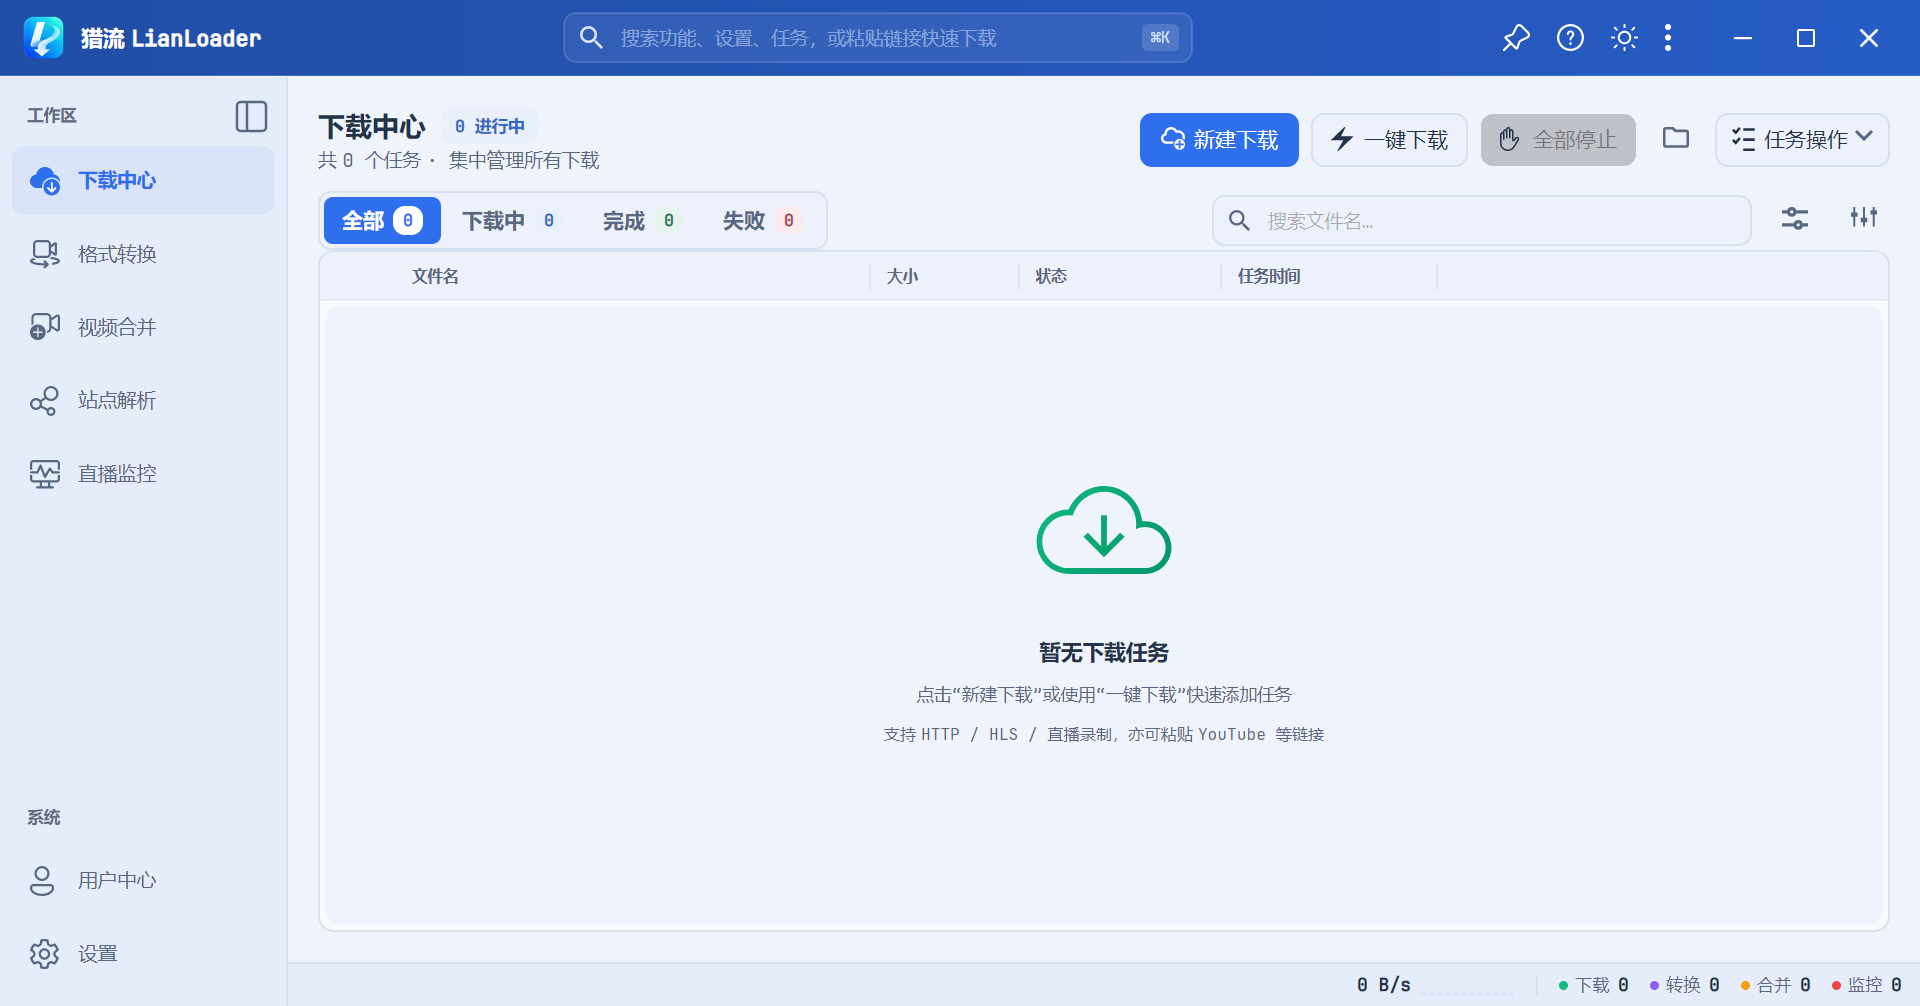Open the three-dot more menu
The width and height of the screenshot is (1920, 1006).
click(x=1668, y=38)
